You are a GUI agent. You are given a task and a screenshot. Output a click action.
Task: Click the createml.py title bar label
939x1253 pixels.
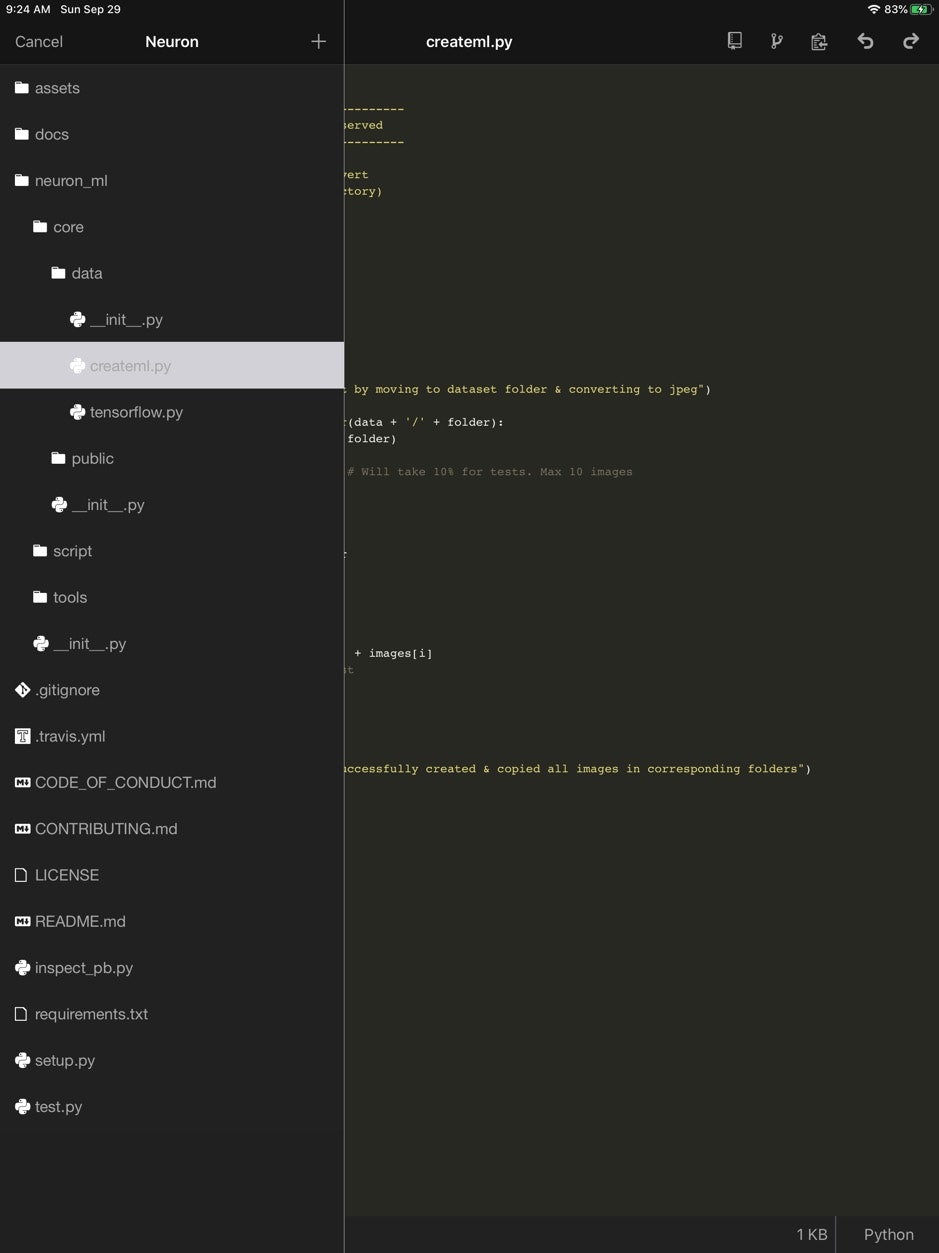pos(468,41)
